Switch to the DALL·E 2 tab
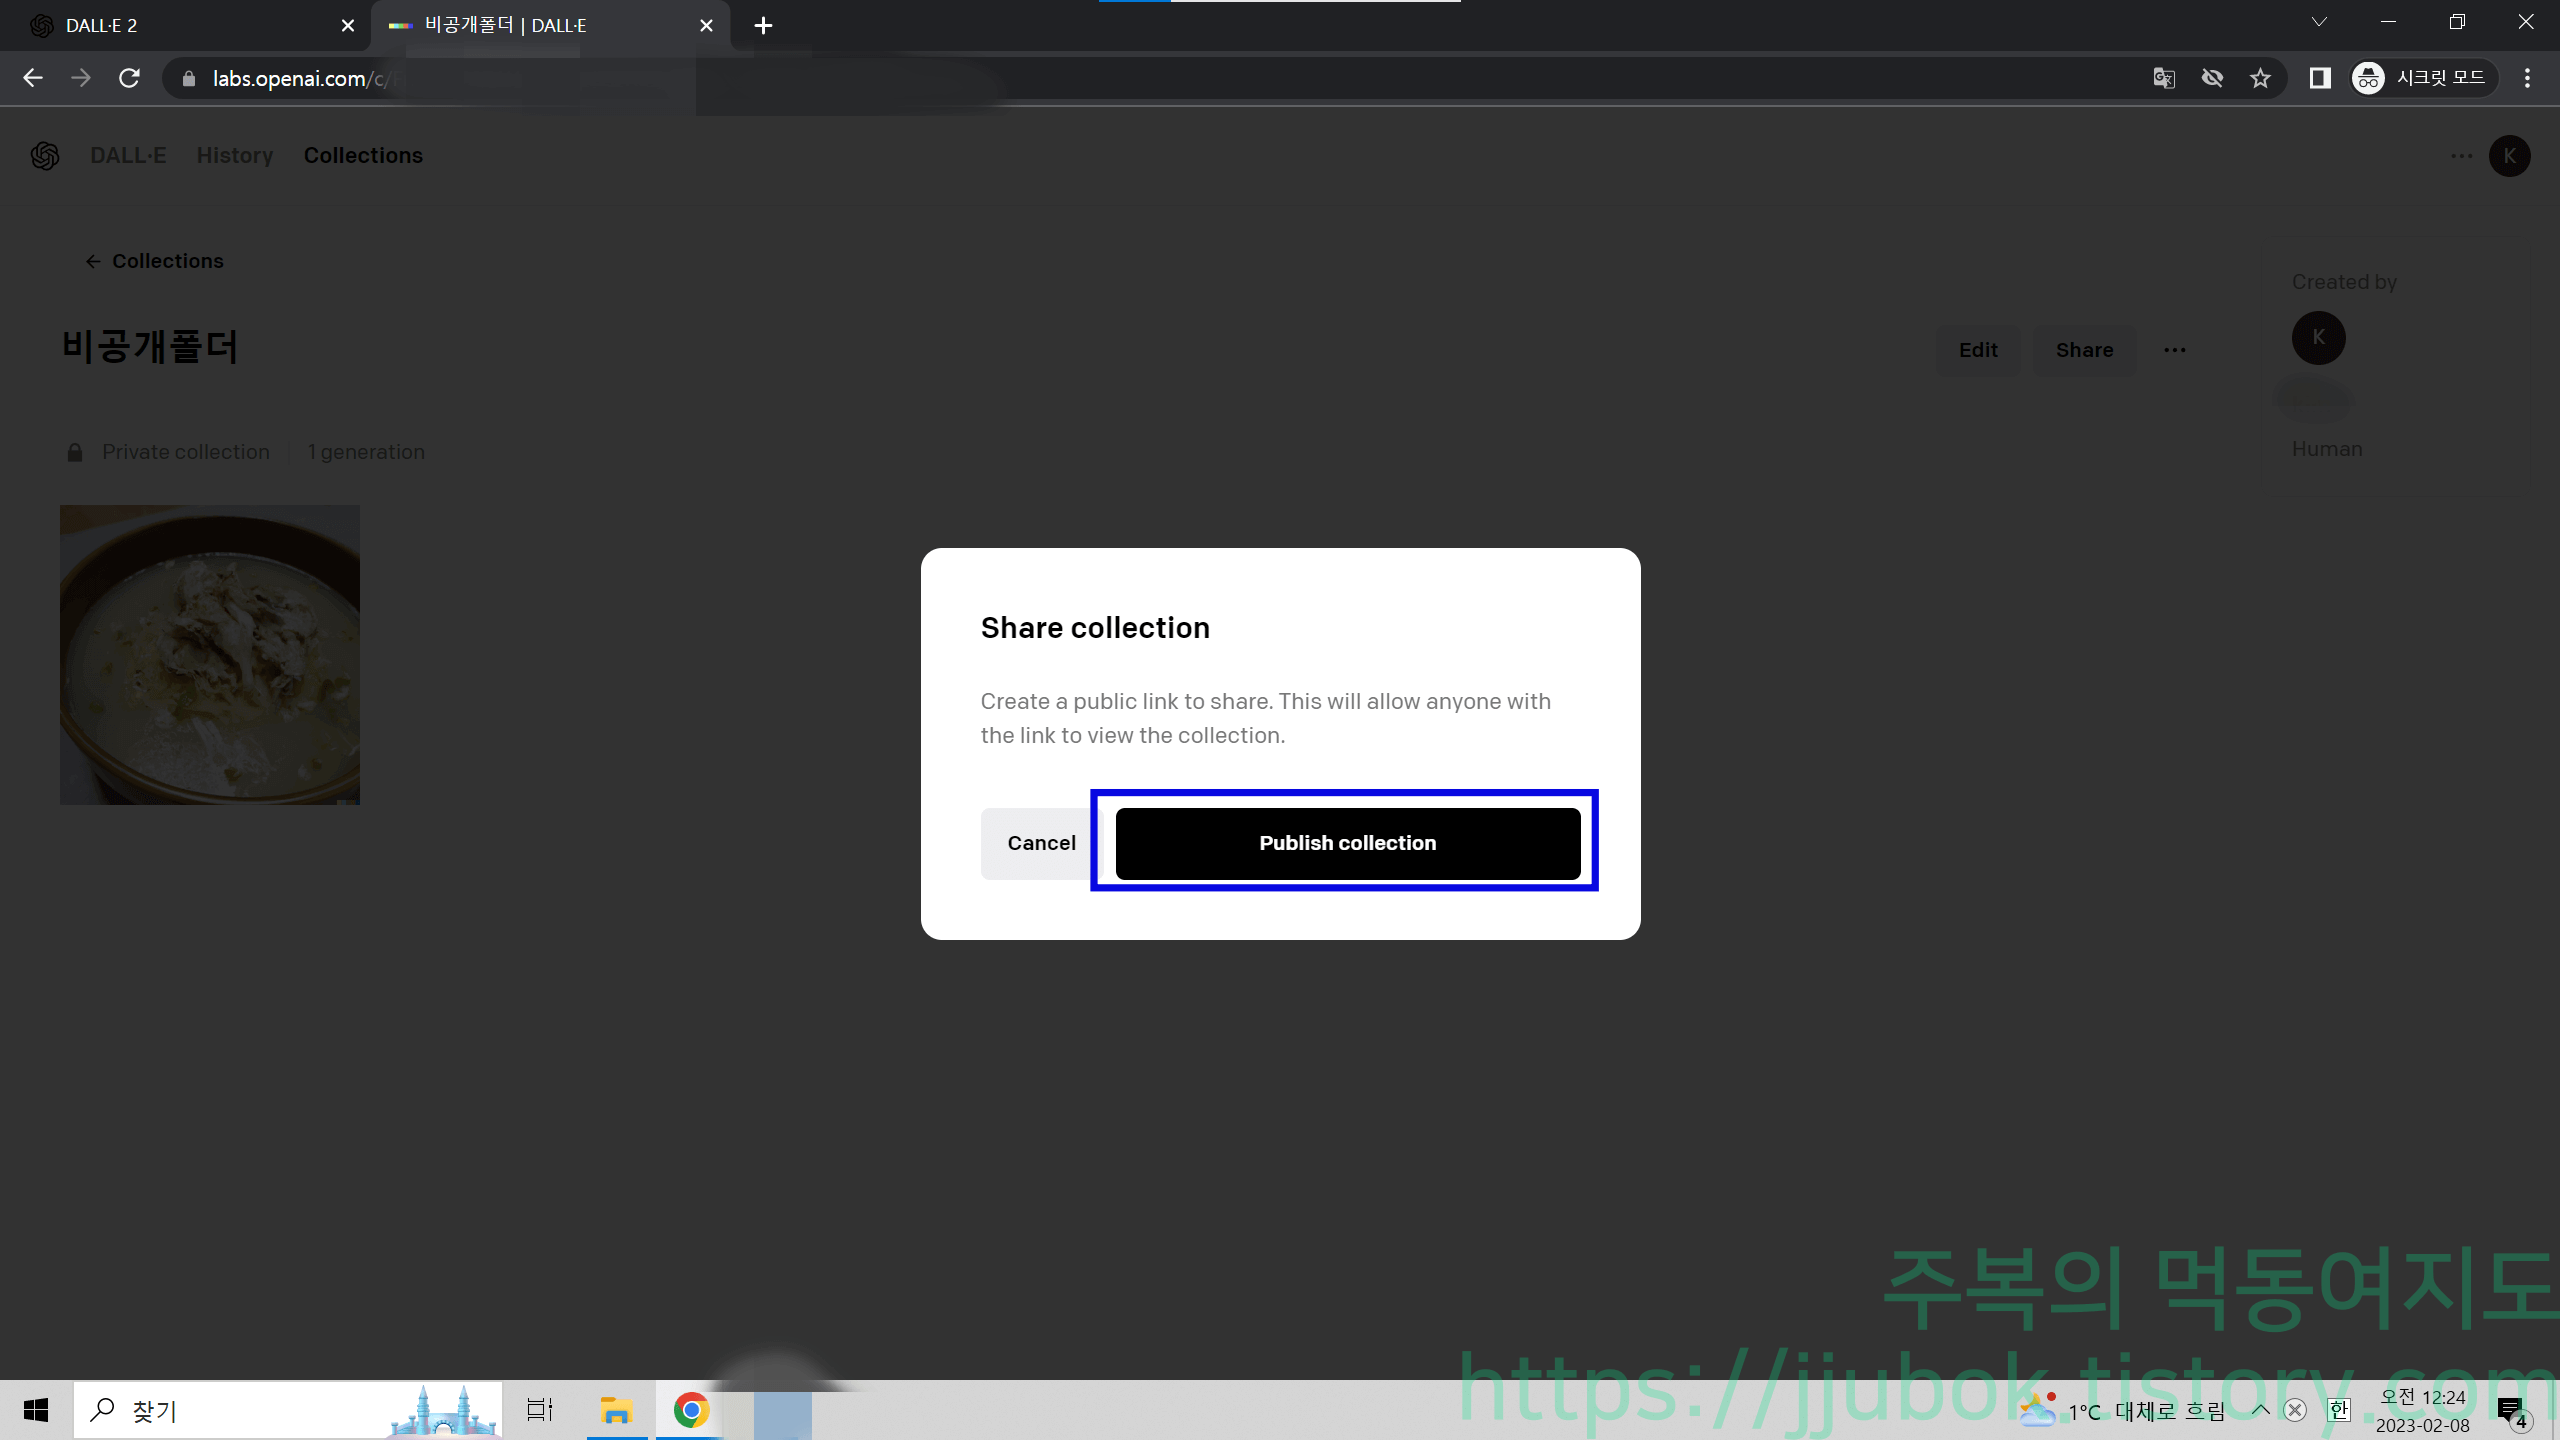Image resolution: width=2560 pixels, height=1440 pixels. pos(180,26)
